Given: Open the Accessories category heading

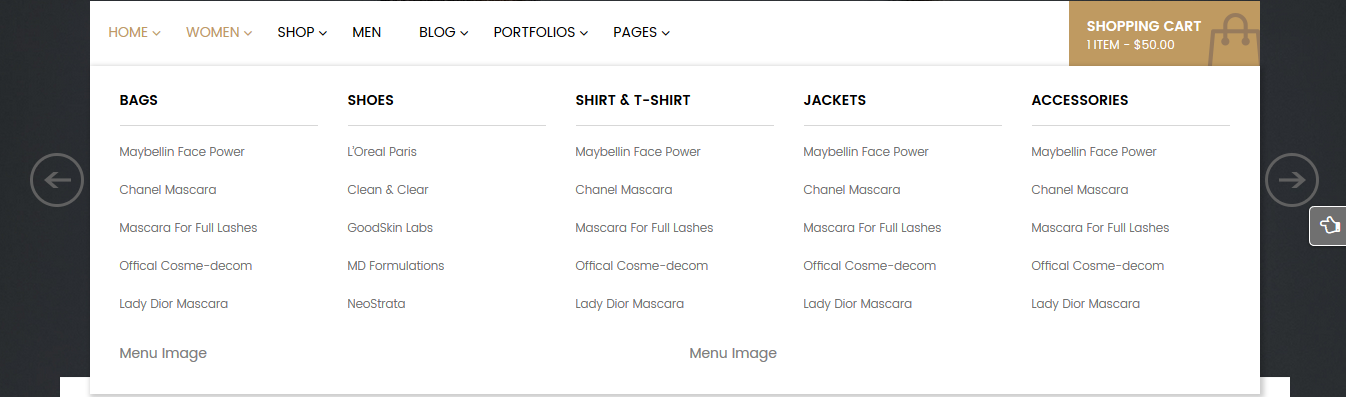Looking at the screenshot, I should pos(1080,100).
